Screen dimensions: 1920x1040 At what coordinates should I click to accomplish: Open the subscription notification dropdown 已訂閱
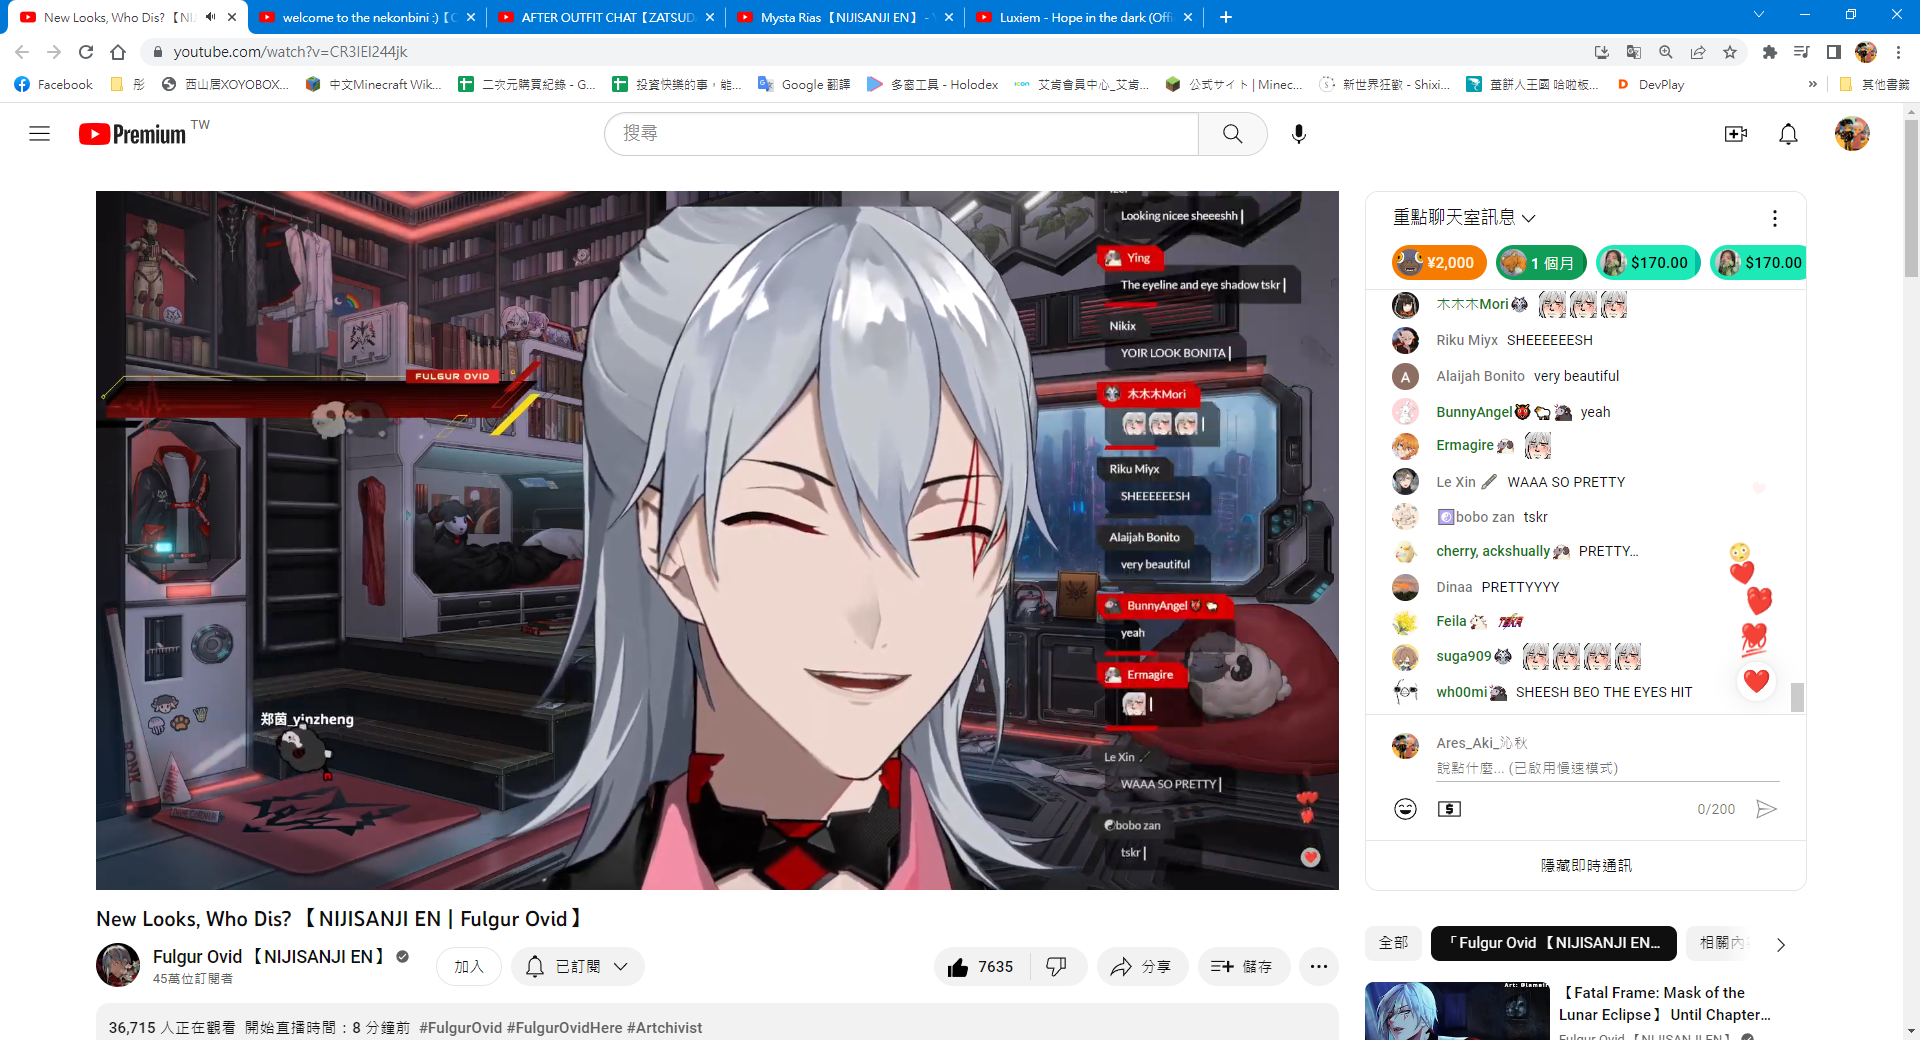[x=578, y=967]
